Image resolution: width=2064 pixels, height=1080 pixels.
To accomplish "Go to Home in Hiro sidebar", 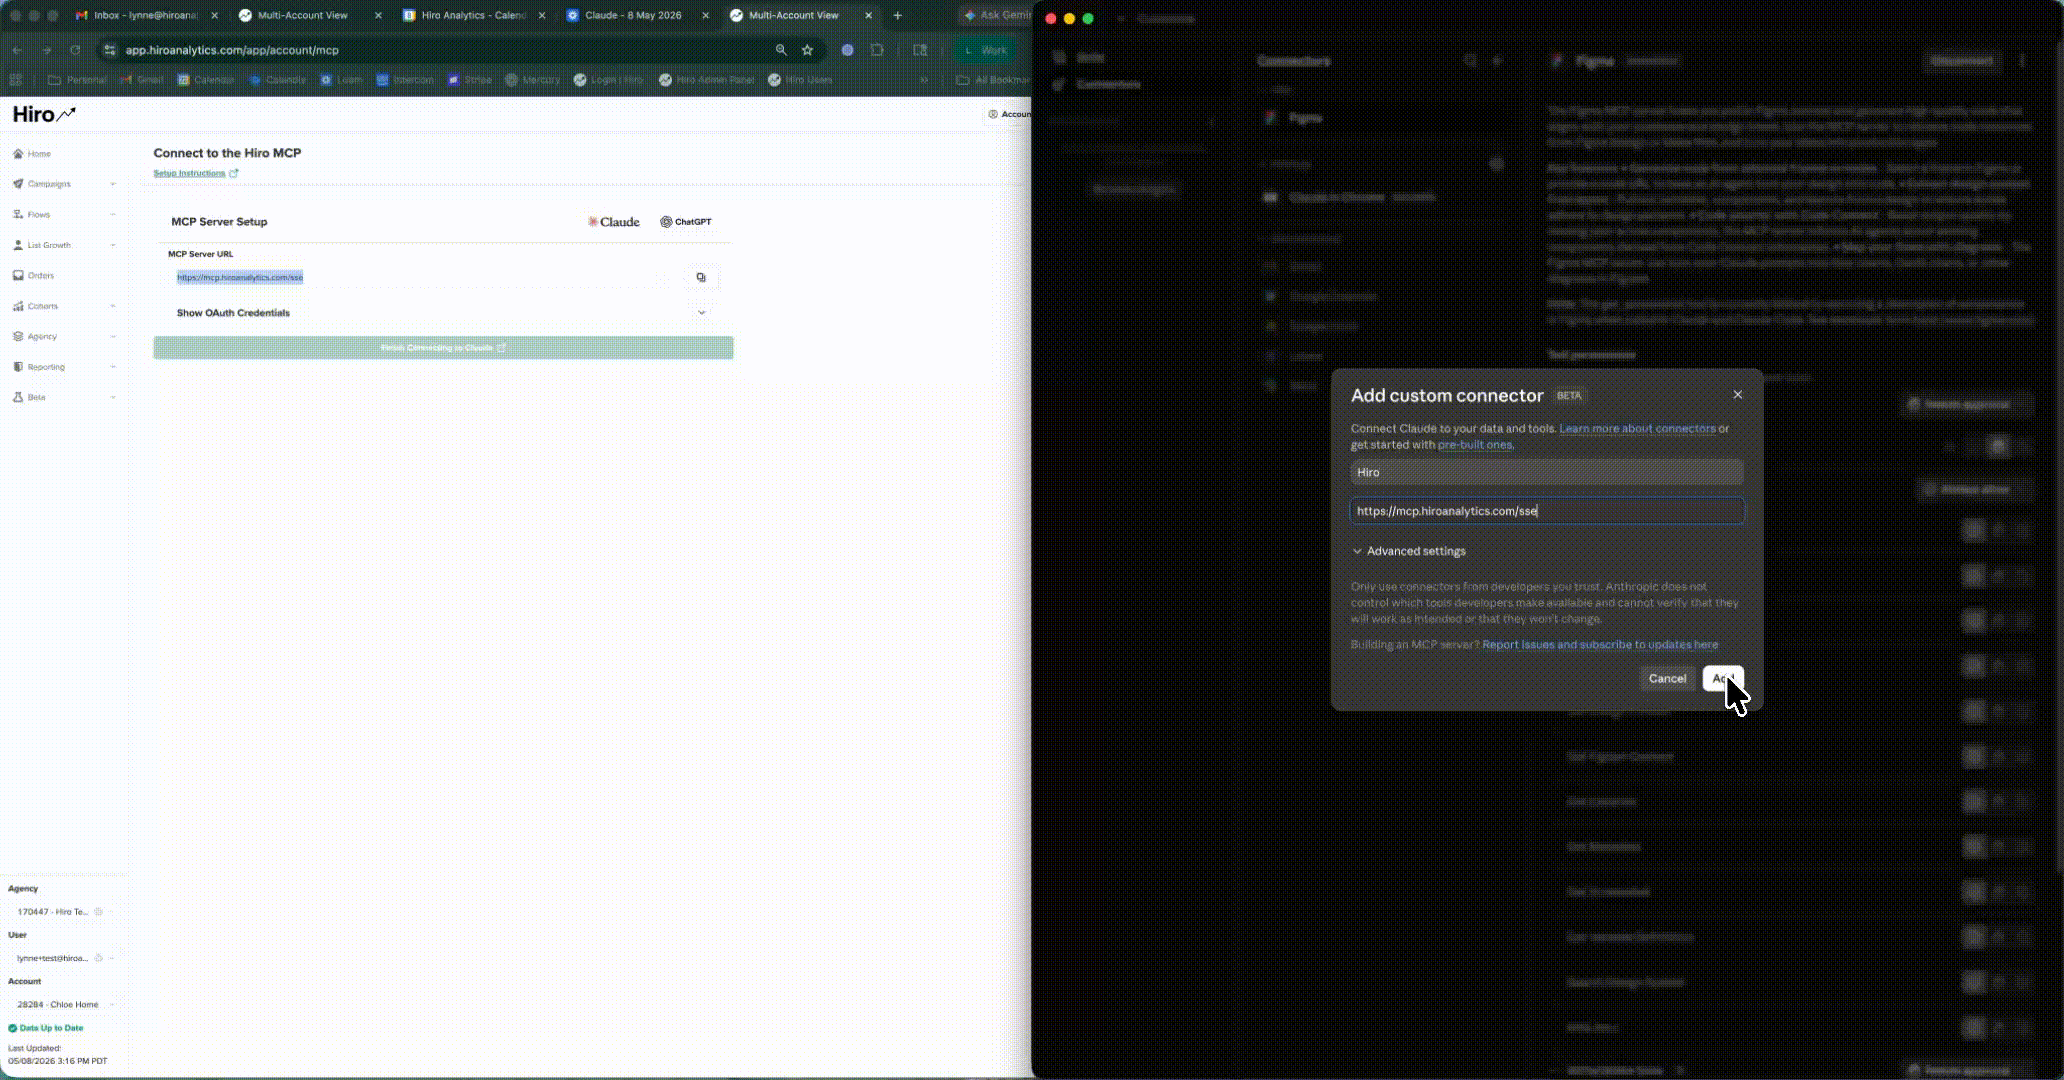I will pos(39,154).
